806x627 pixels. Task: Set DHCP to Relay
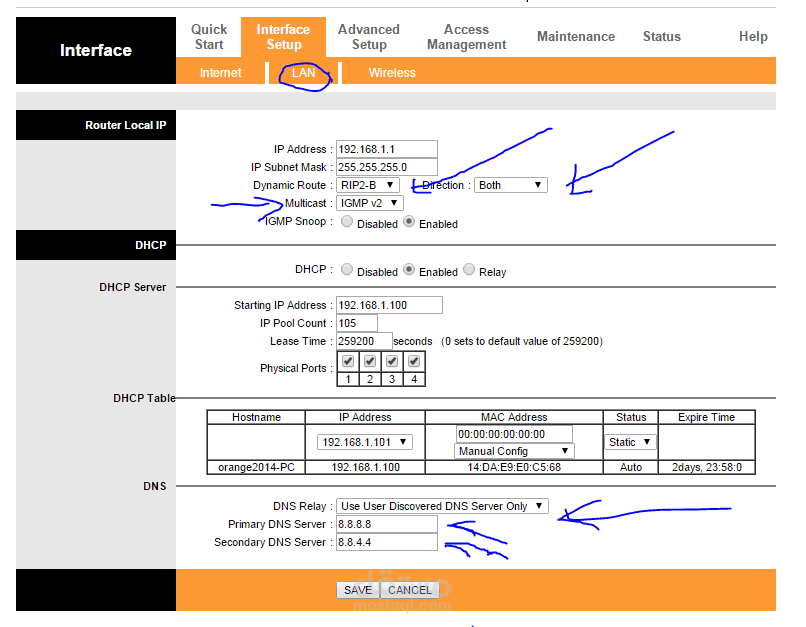pos(469,269)
